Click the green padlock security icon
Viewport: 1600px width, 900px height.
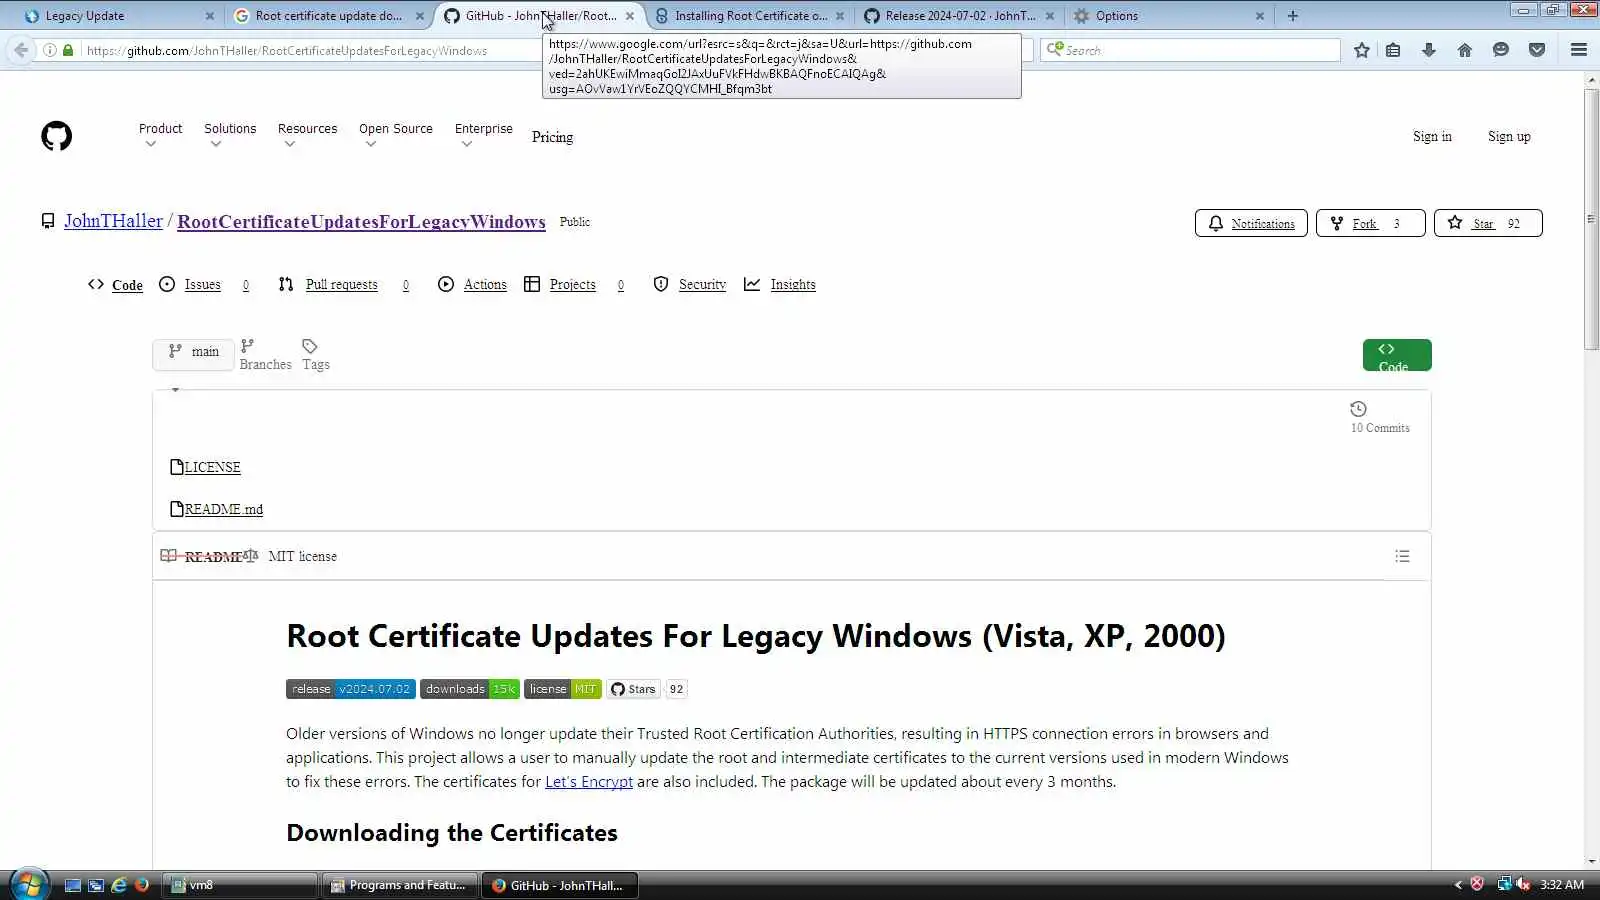click(x=68, y=50)
